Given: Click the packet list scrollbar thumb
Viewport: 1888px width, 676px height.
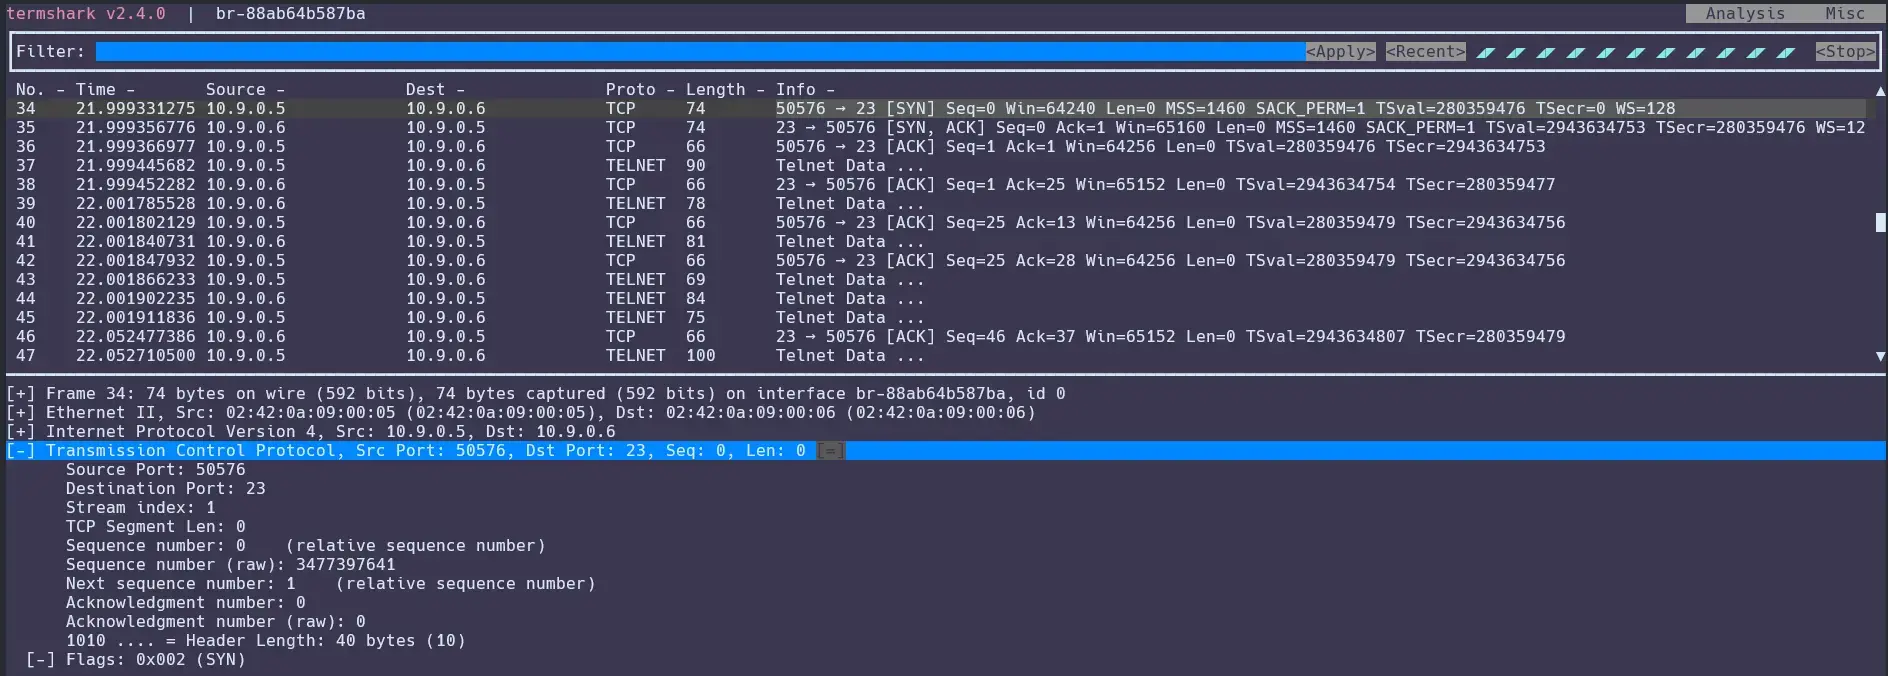Looking at the screenshot, I should pos(1880,222).
